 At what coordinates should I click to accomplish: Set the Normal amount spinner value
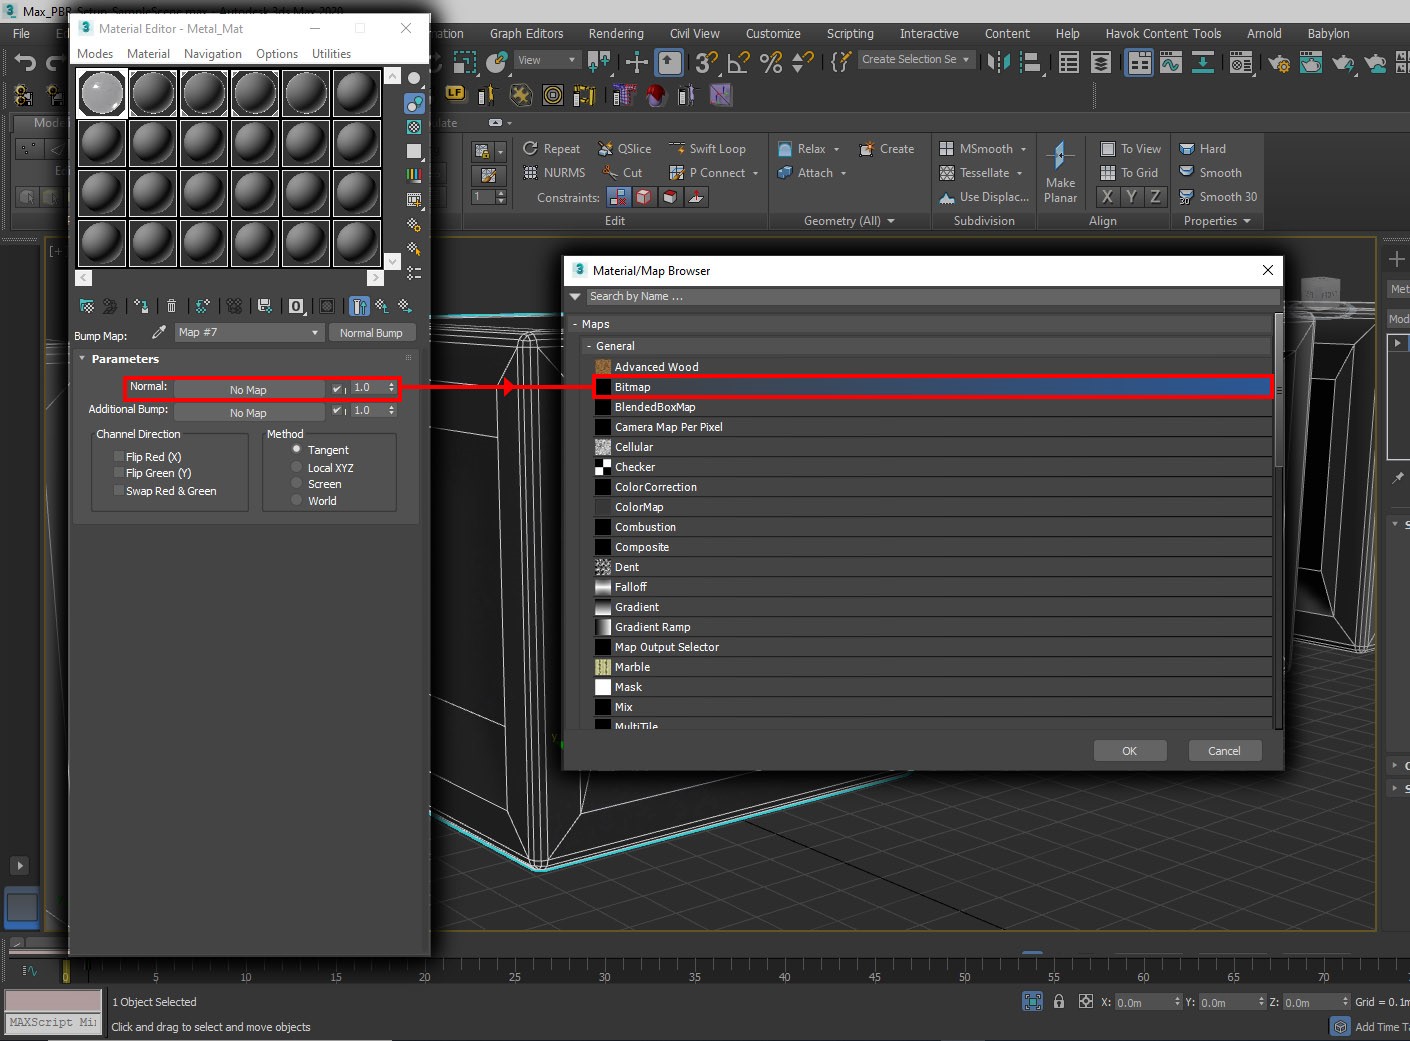(390, 388)
